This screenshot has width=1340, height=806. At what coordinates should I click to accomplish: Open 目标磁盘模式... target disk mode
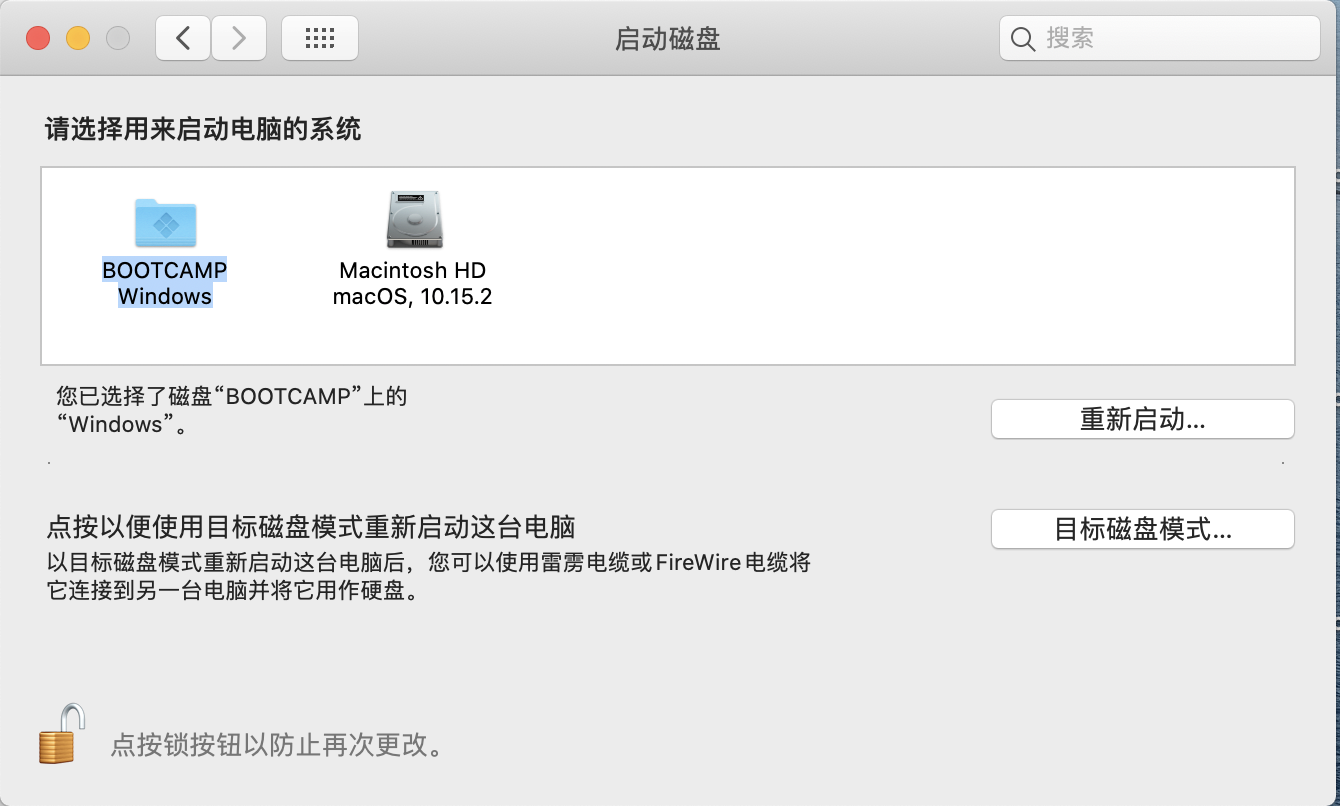tap(1143, 529)
